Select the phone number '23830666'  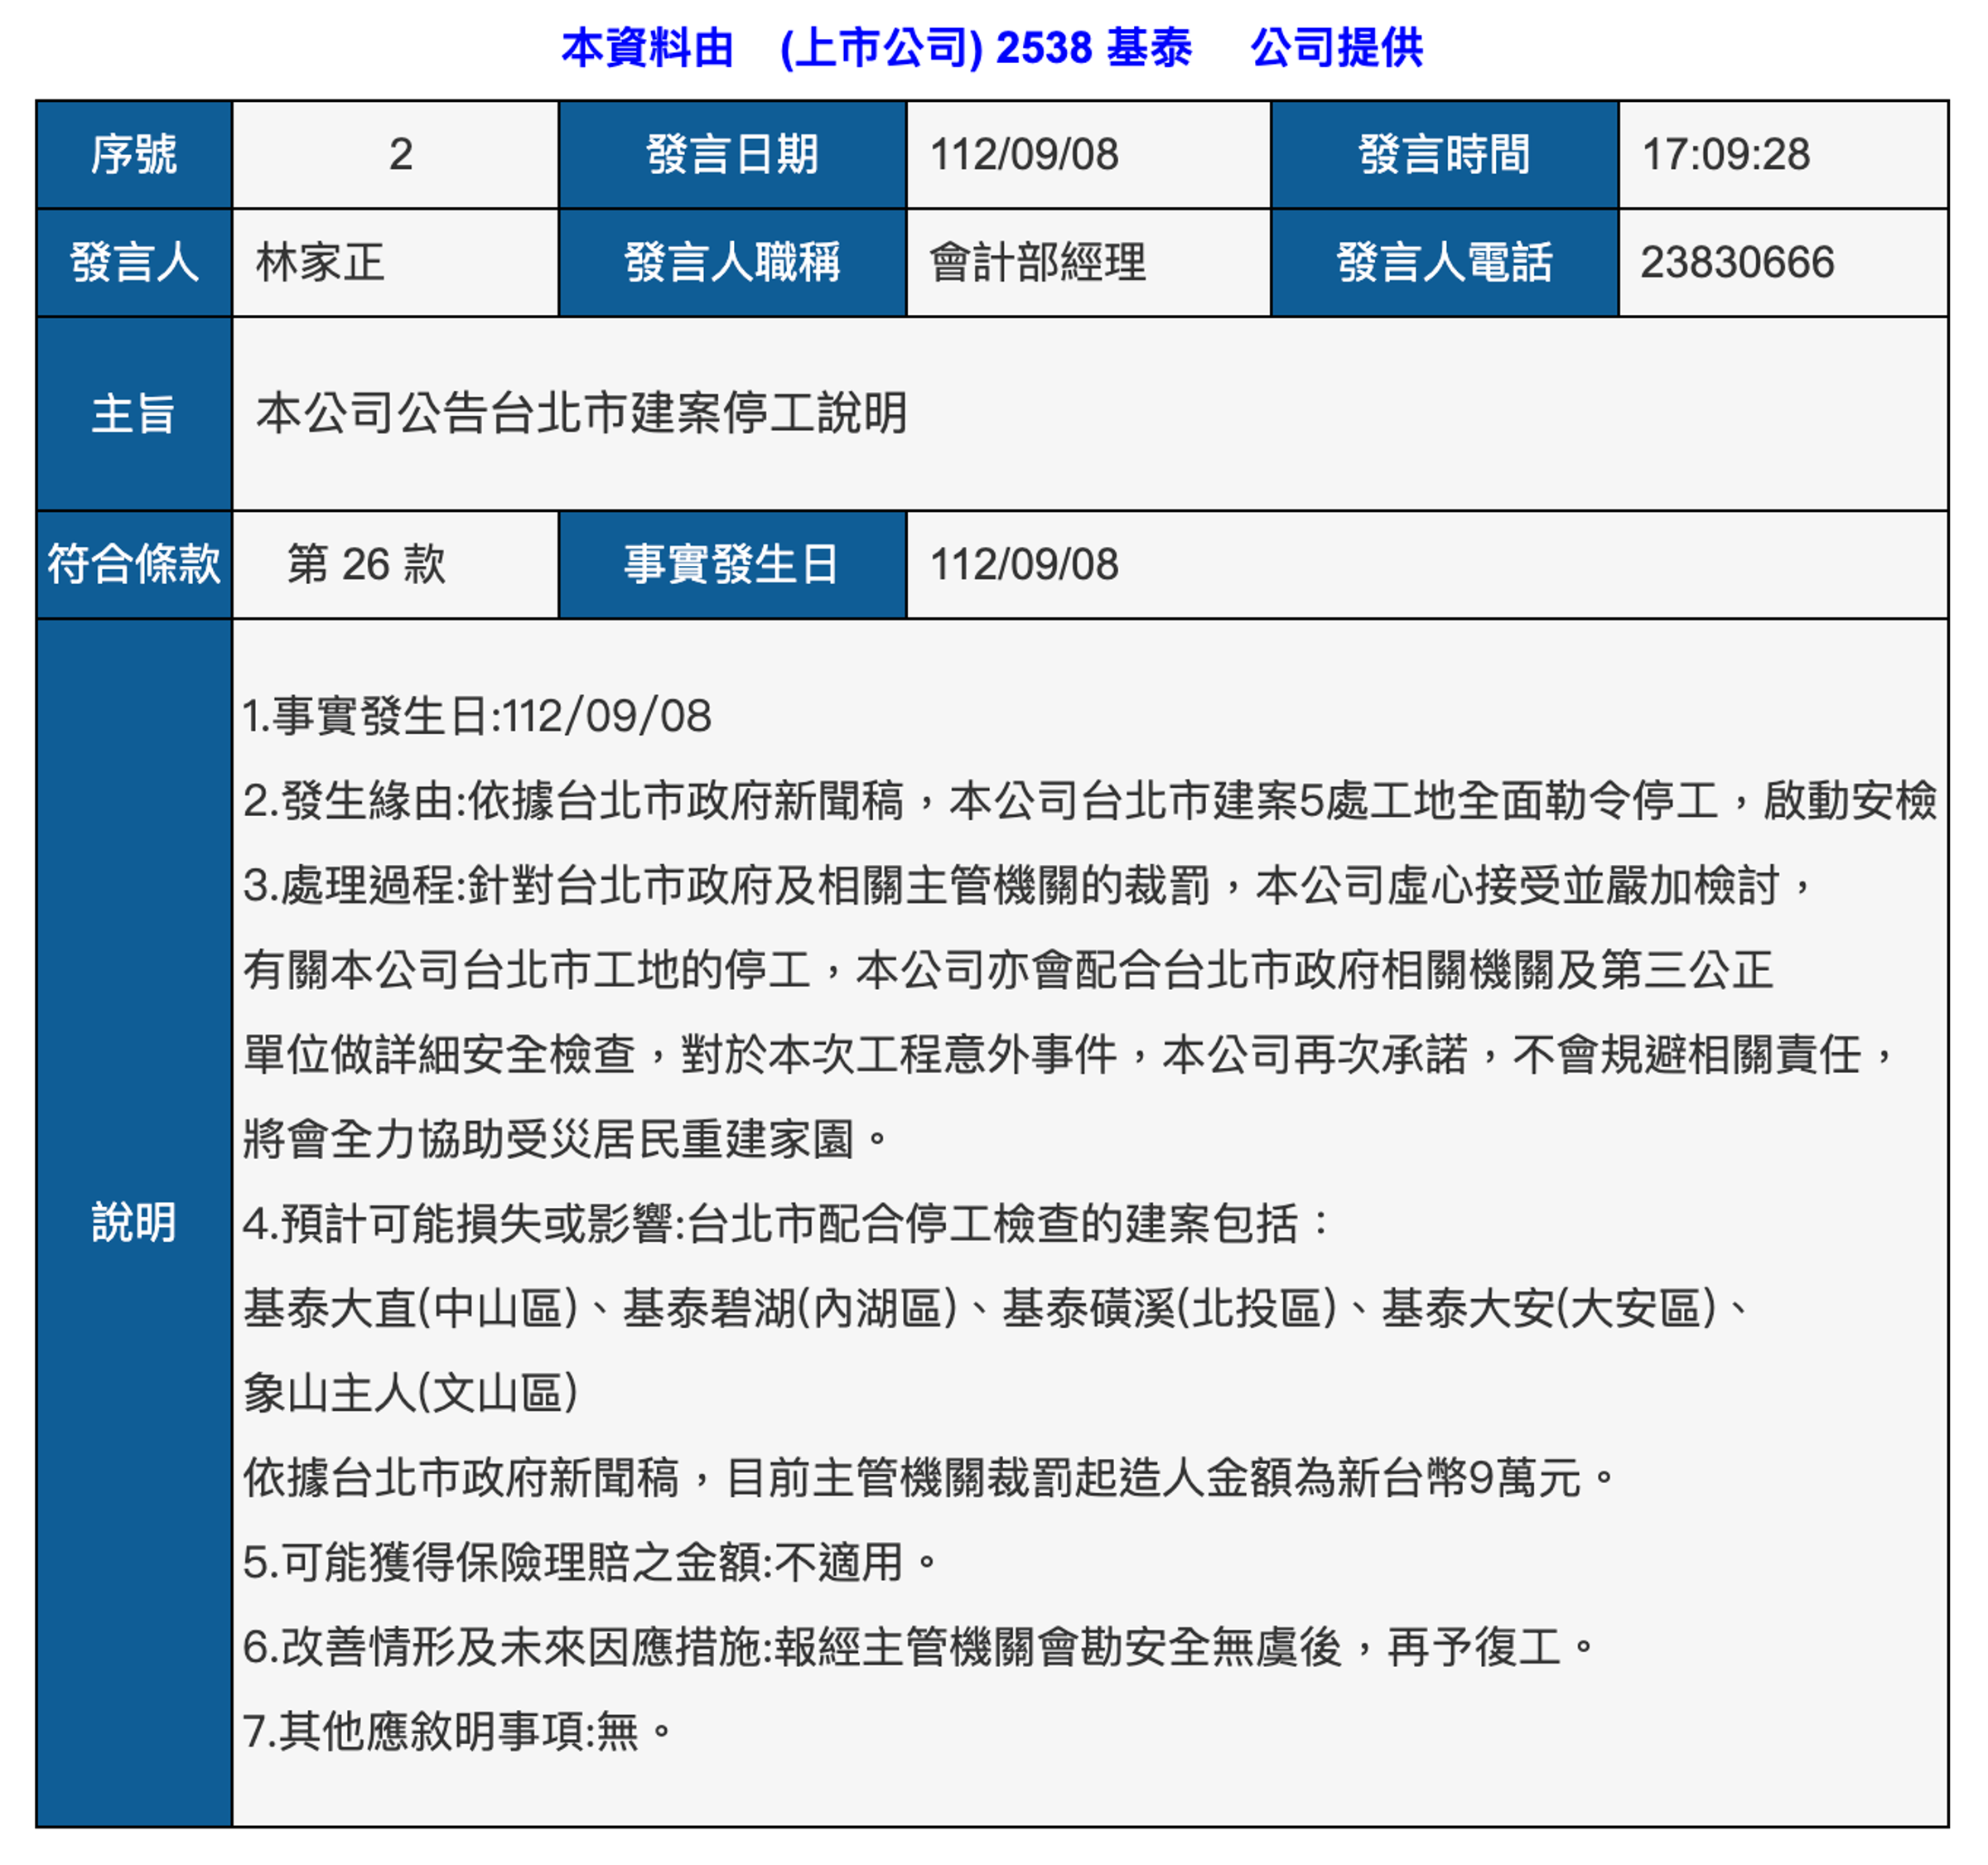[1737, 263]
